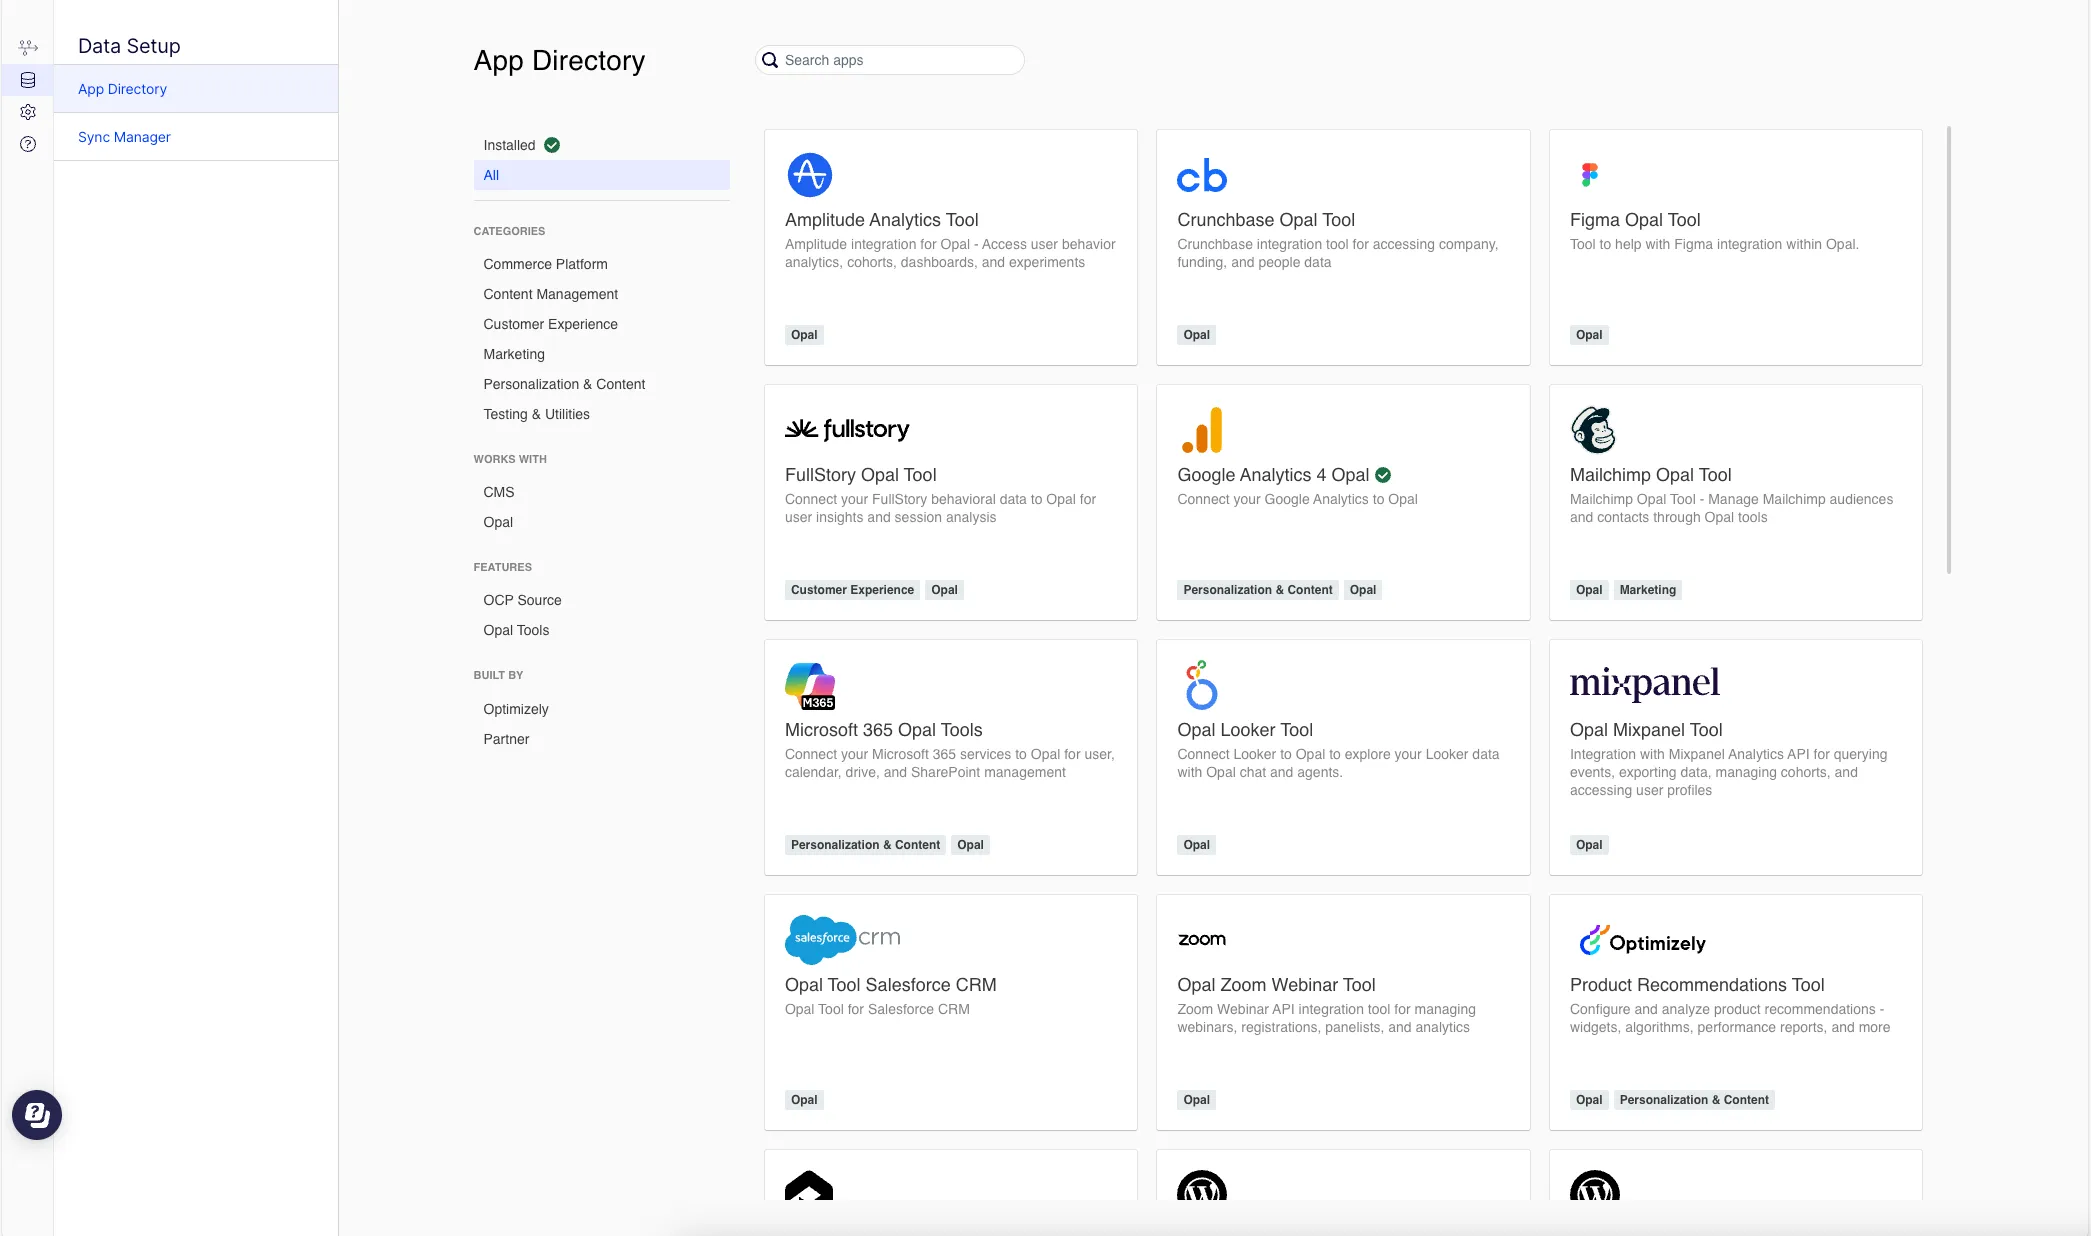Click the fullstory logo
2091x1236 pixels.
click(847, 430)
